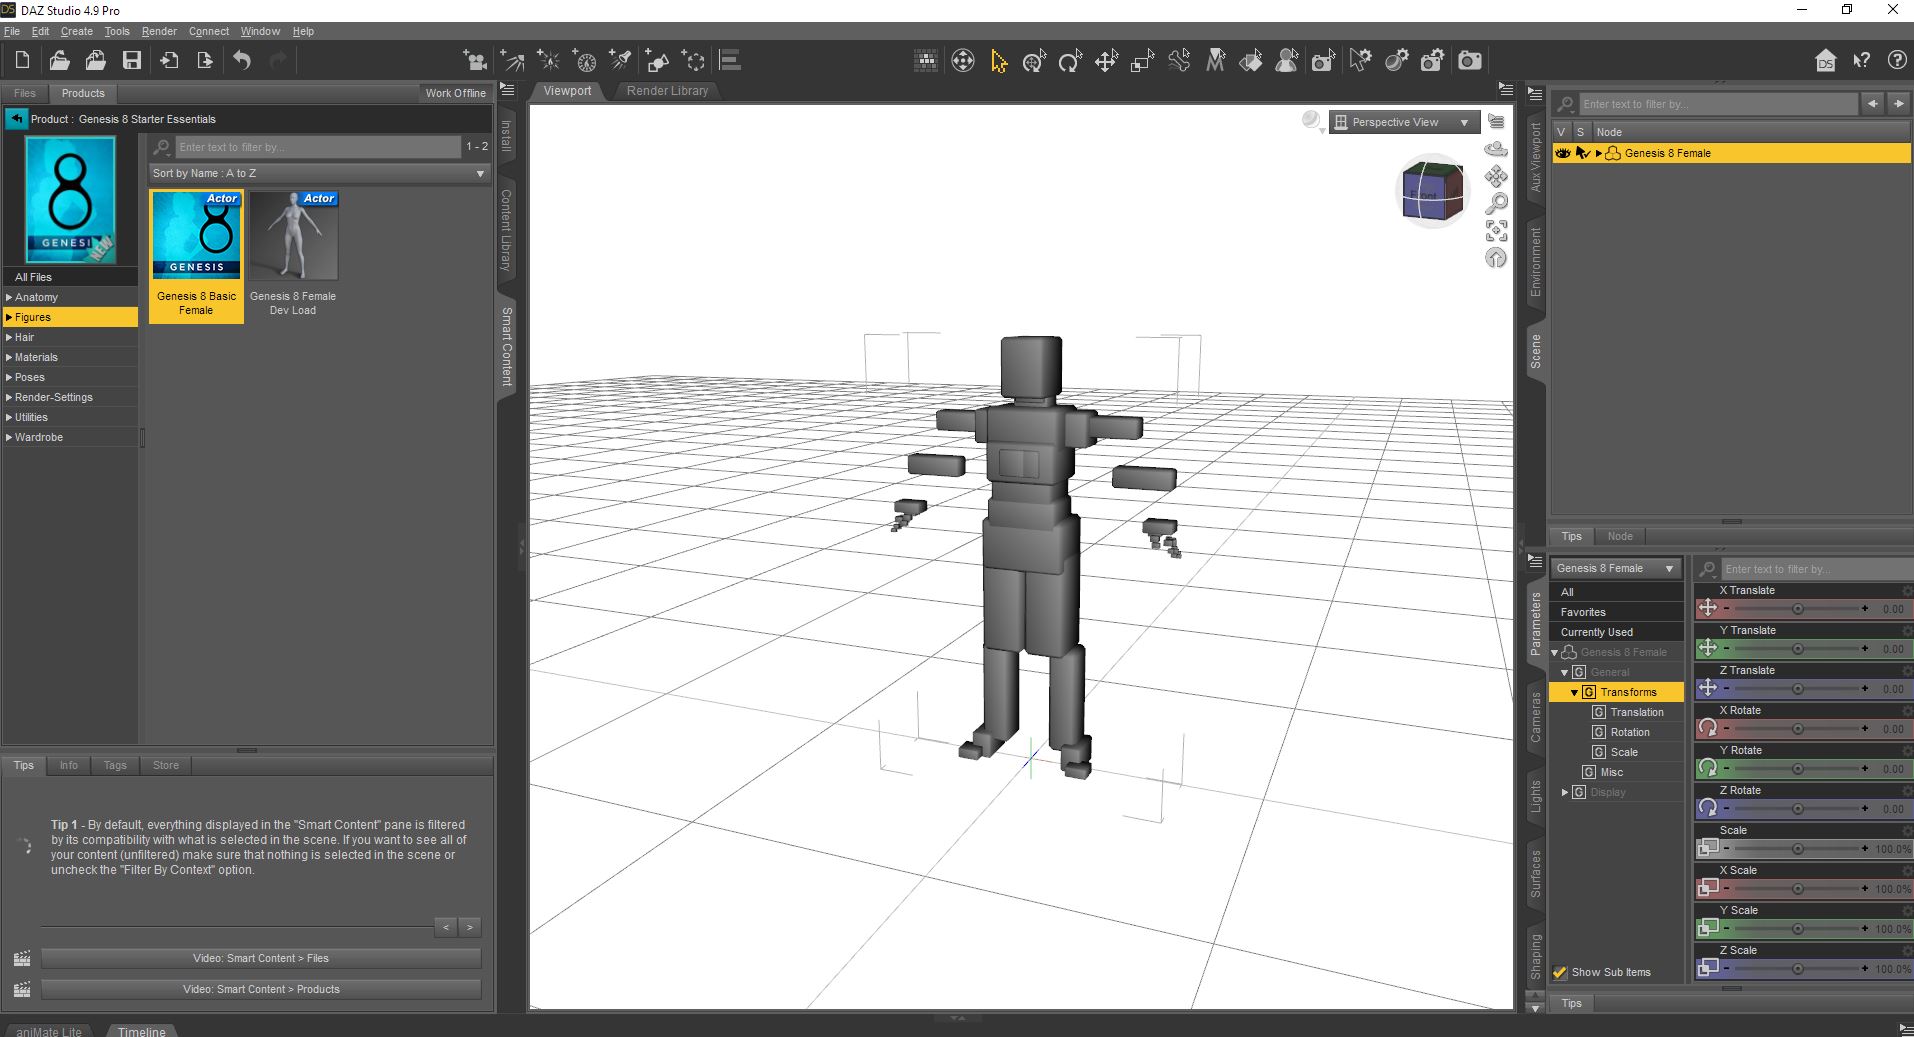Play Video: Smart Content > Files
Viewport: 1914px width, 1037px height.
pyautogui.click(x=261, y=958)
